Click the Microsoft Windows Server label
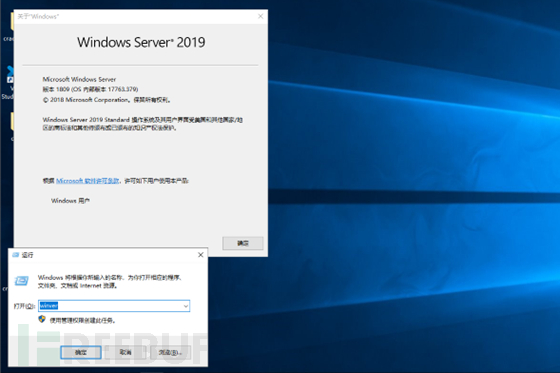Image resolution: width=560 pixels, height=373 pixels. 79,79
